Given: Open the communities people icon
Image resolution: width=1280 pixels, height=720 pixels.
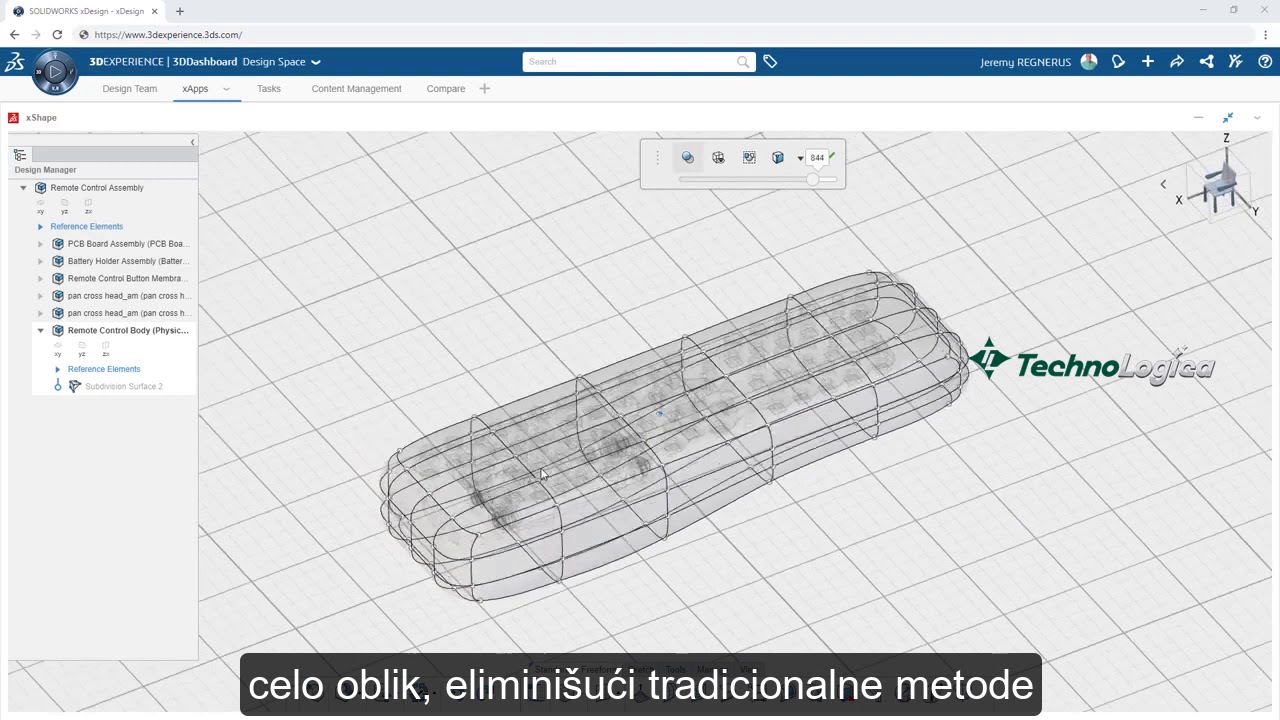Looking at the screenshot, I should pos(1236,62).
